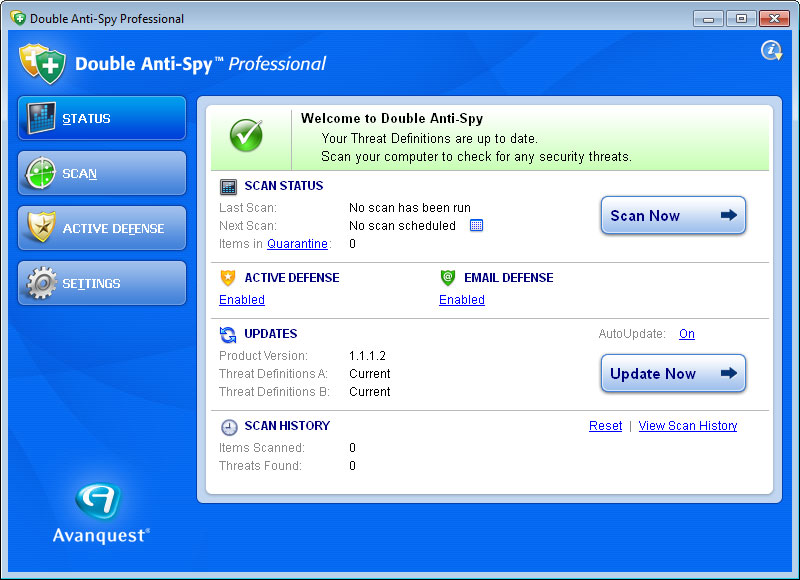
Task: Click the Double Anti-Spy shield logo
Action: coord(41,64)
